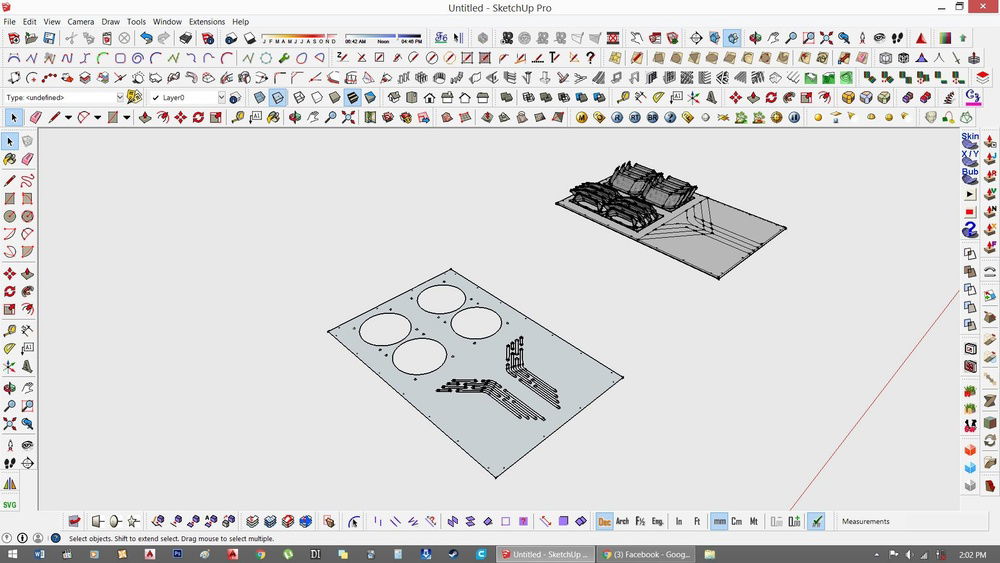Click the Save file icon
The width and height of the screenshot is (1000, 563).
coord(49,38)
